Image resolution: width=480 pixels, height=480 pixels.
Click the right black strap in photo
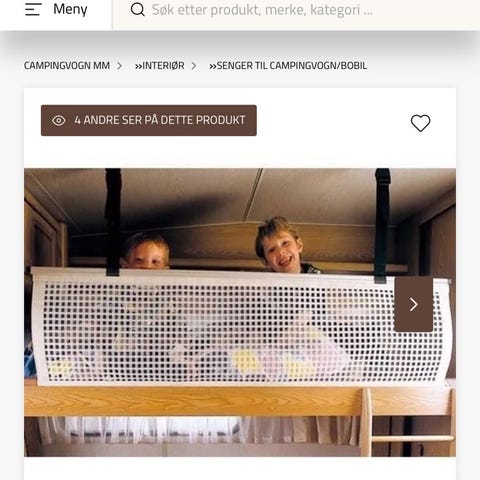[382, 226]
